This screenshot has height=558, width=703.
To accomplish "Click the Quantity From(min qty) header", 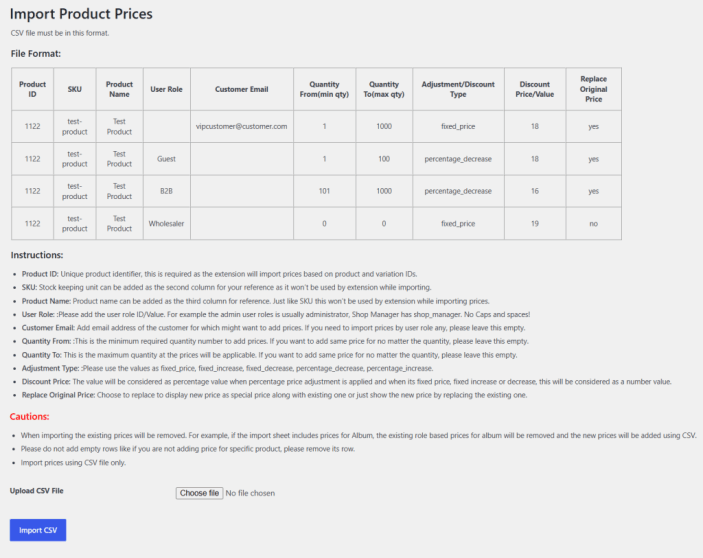I will pyautogui.click(x=325, y=89).
